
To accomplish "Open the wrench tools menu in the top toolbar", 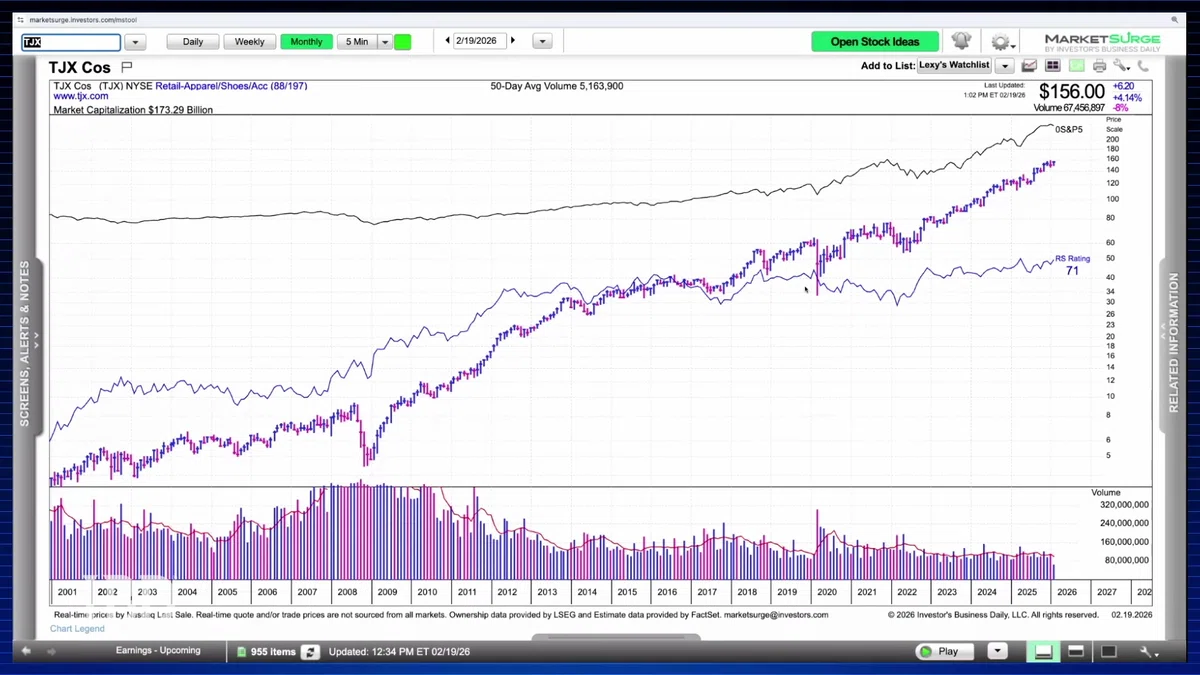I will pos(1121,66).
